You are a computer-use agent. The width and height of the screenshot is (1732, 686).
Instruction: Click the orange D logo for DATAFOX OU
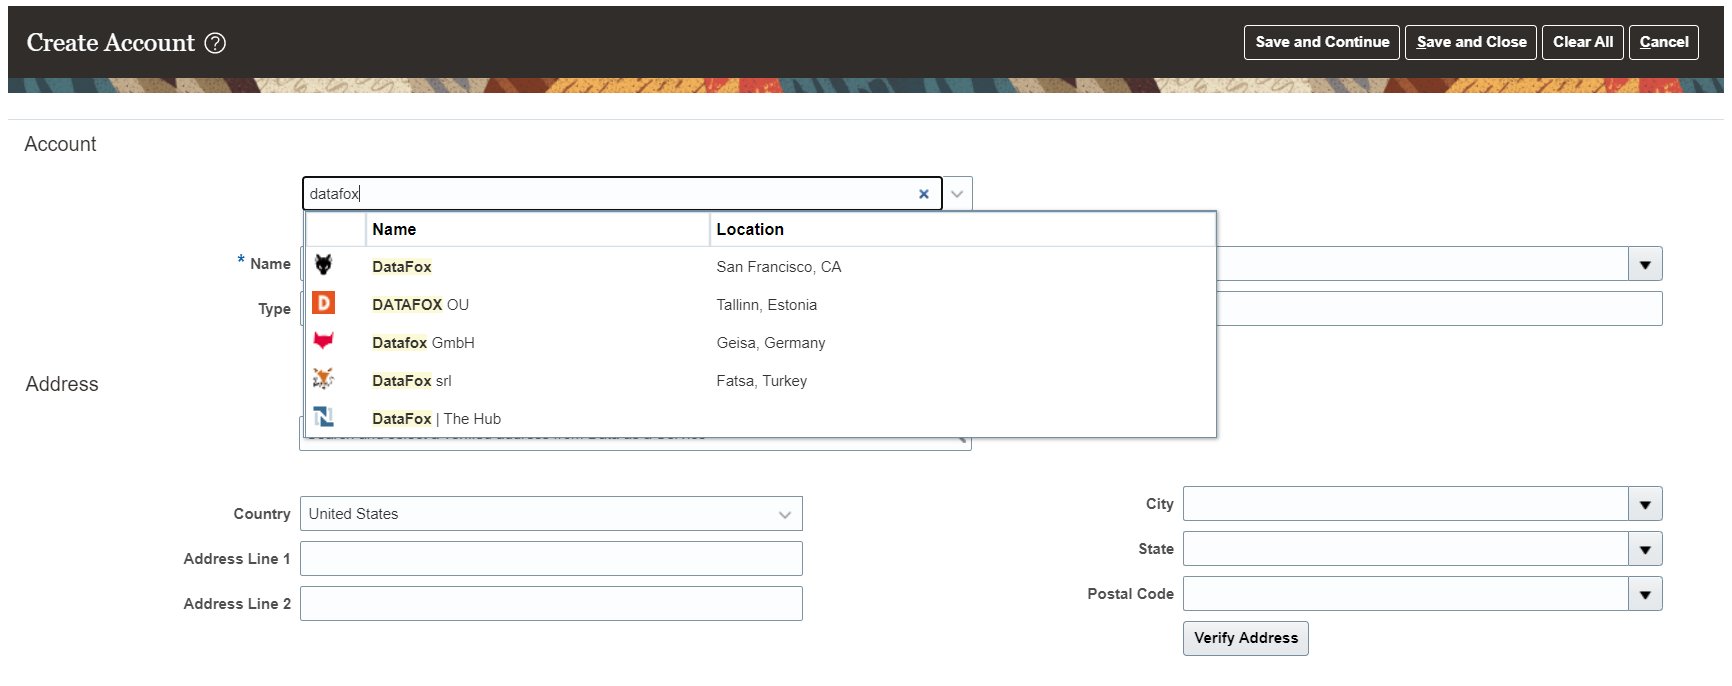[x=323, y=303]
